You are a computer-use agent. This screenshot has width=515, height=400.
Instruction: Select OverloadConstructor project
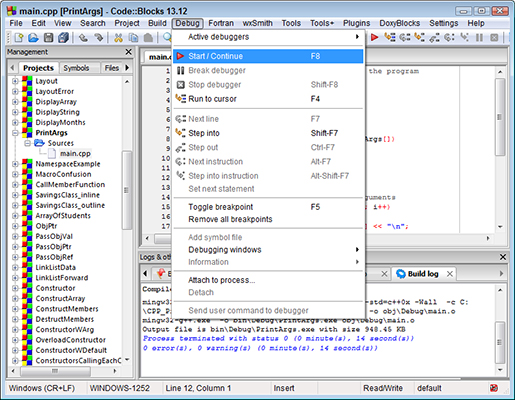71,340
